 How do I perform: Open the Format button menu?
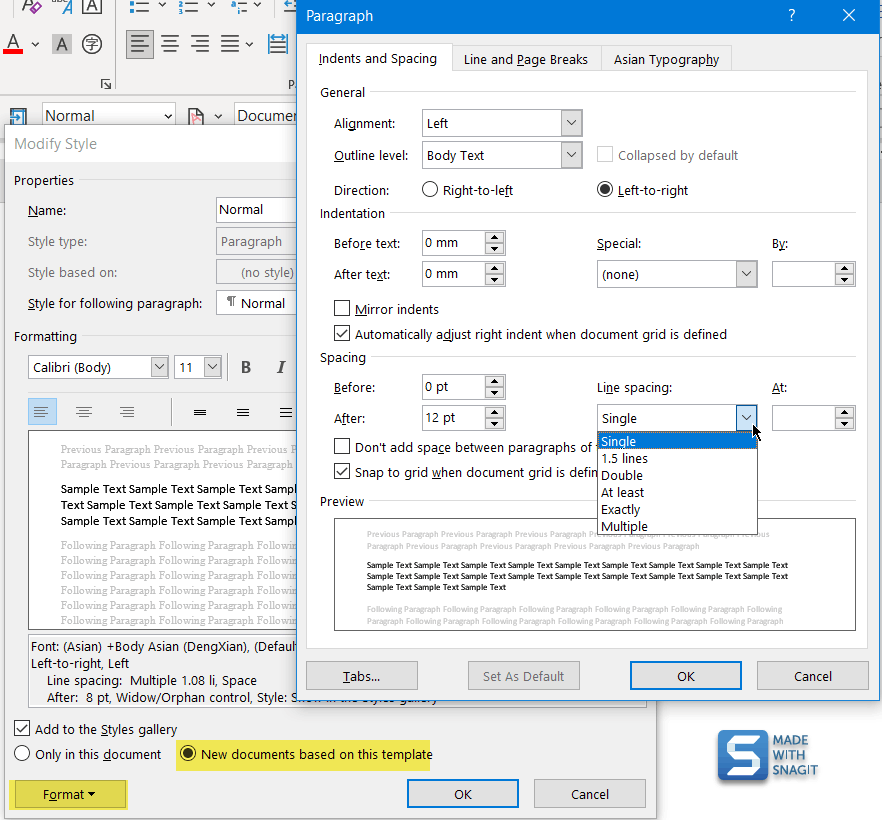pos(69,794)
